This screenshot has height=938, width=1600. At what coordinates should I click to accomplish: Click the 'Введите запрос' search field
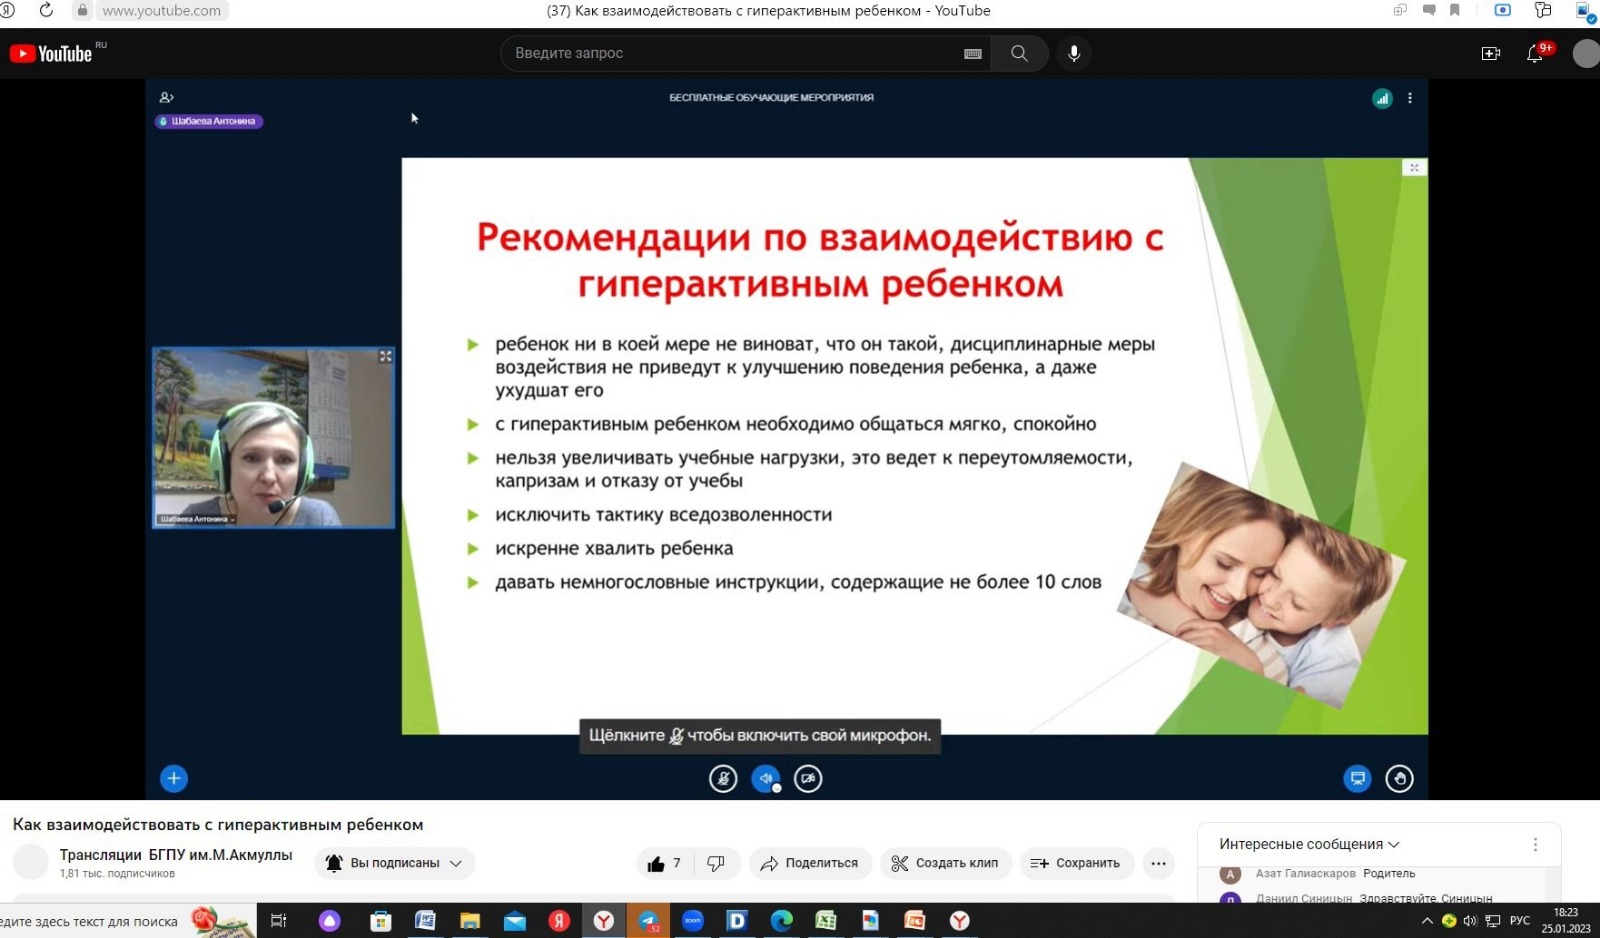(735, 53)
